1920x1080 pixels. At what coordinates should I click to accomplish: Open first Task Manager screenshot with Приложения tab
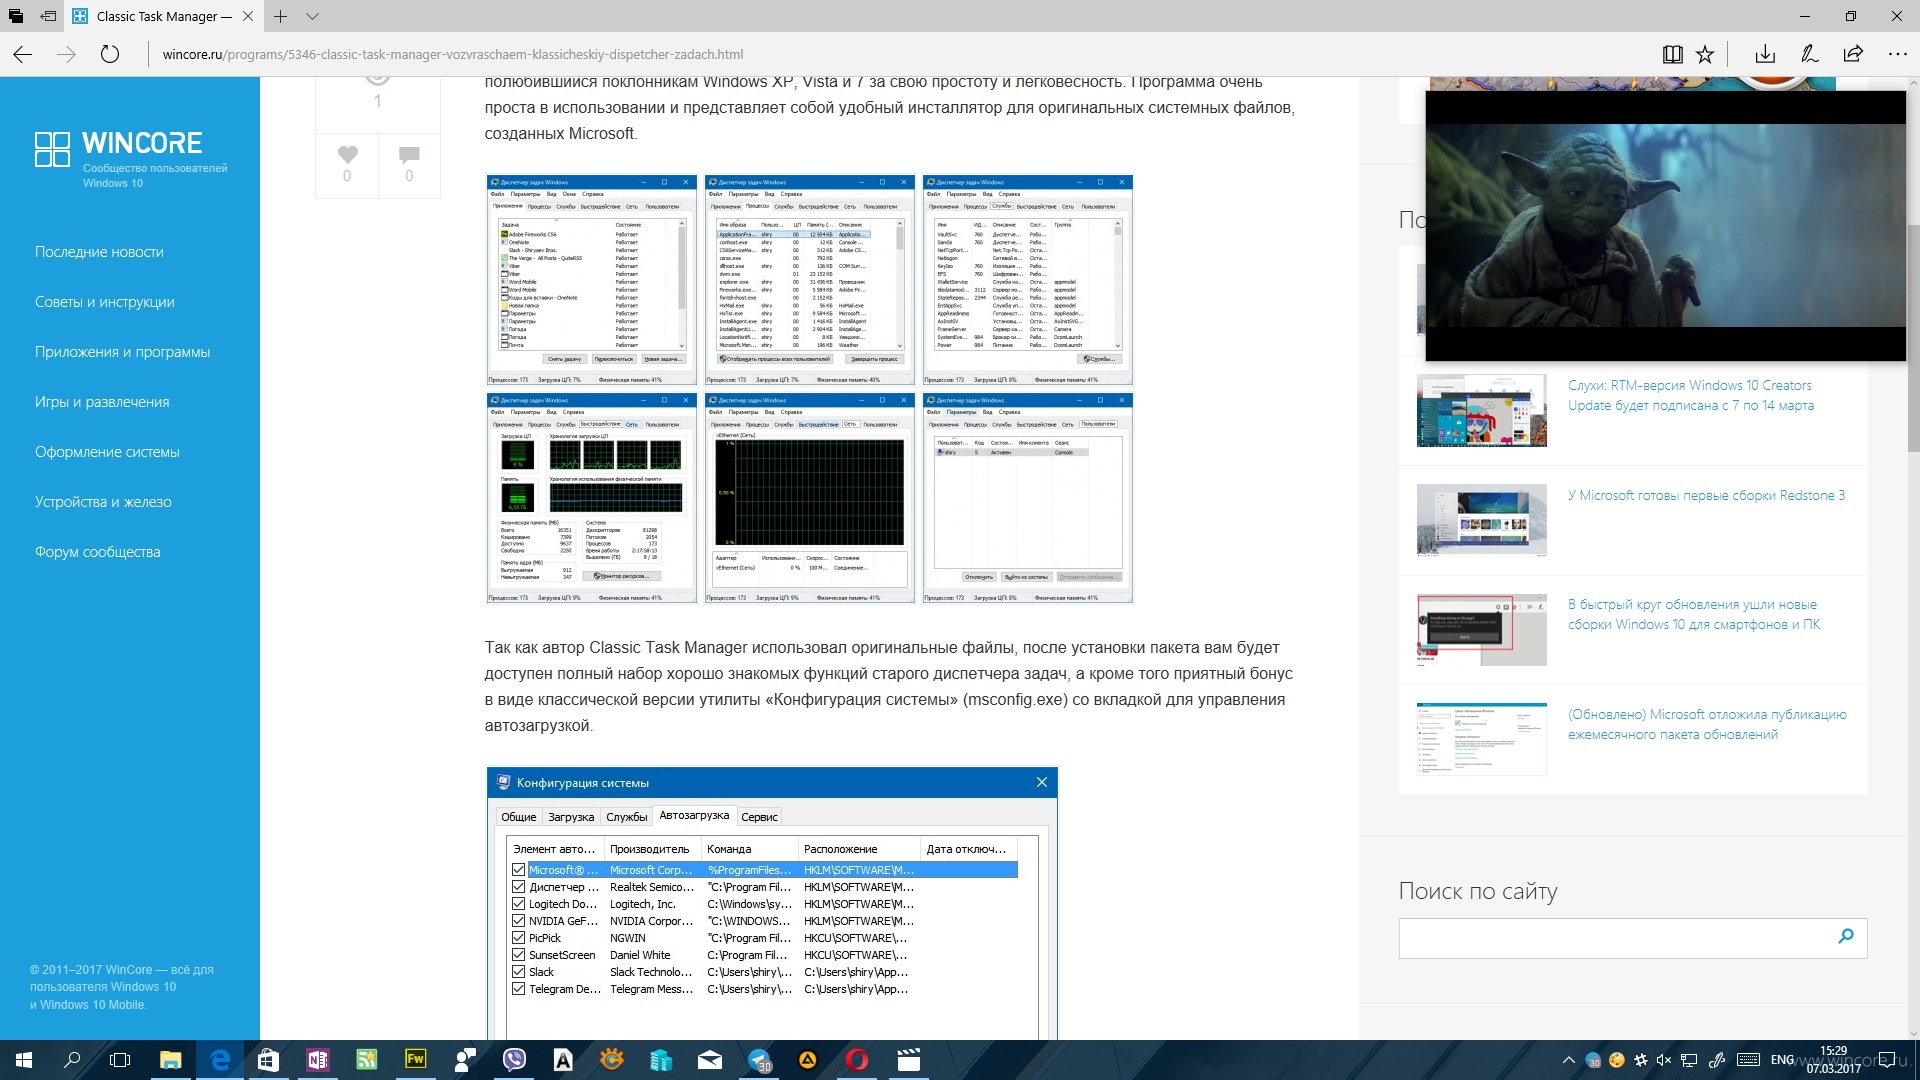[591, 280]
